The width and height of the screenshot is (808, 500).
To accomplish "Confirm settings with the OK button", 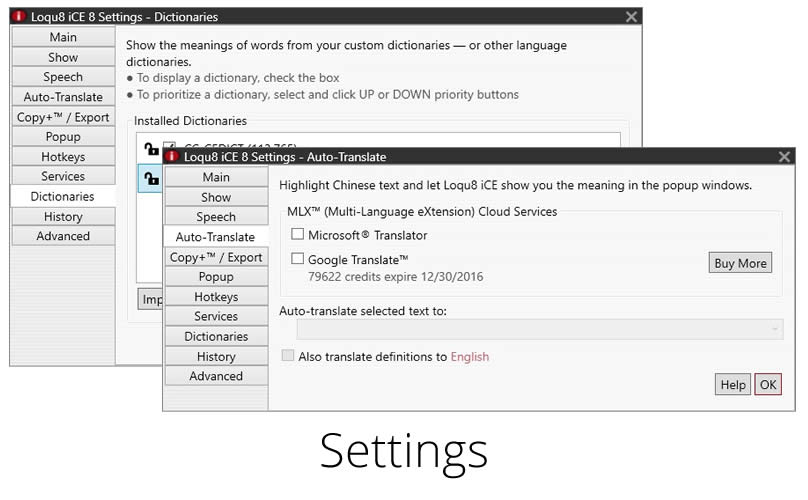I will (768, 385).
